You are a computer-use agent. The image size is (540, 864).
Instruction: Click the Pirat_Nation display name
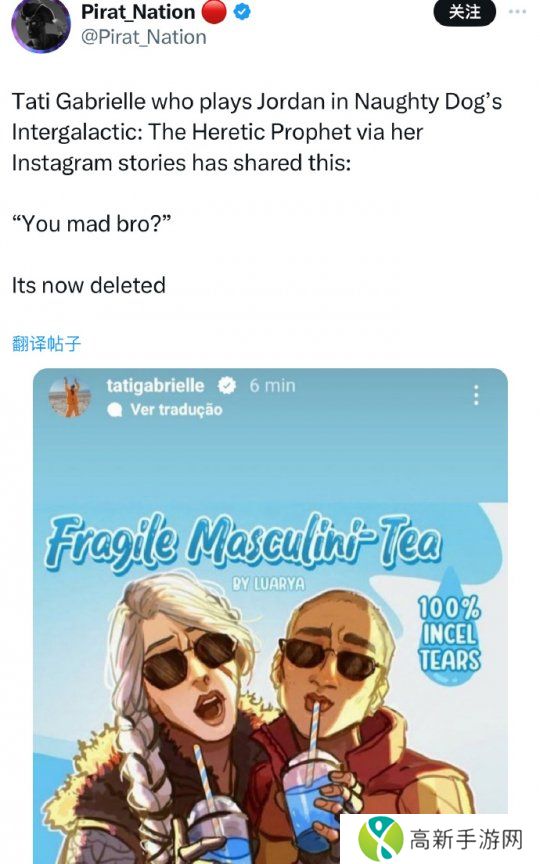pos(138,12)
